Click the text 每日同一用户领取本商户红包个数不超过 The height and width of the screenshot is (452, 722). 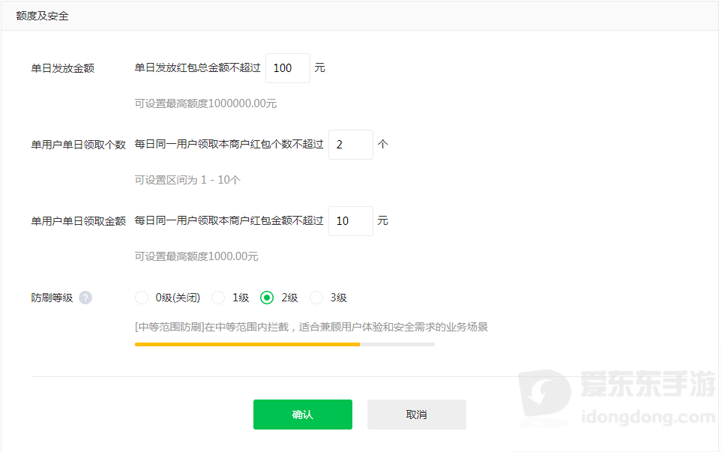click(229, 145)
